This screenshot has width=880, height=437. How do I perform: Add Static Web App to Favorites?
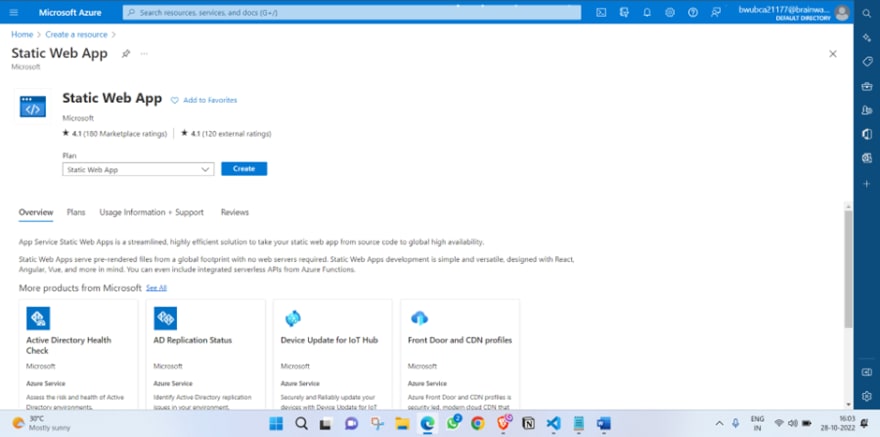click(x=204, y=100)
